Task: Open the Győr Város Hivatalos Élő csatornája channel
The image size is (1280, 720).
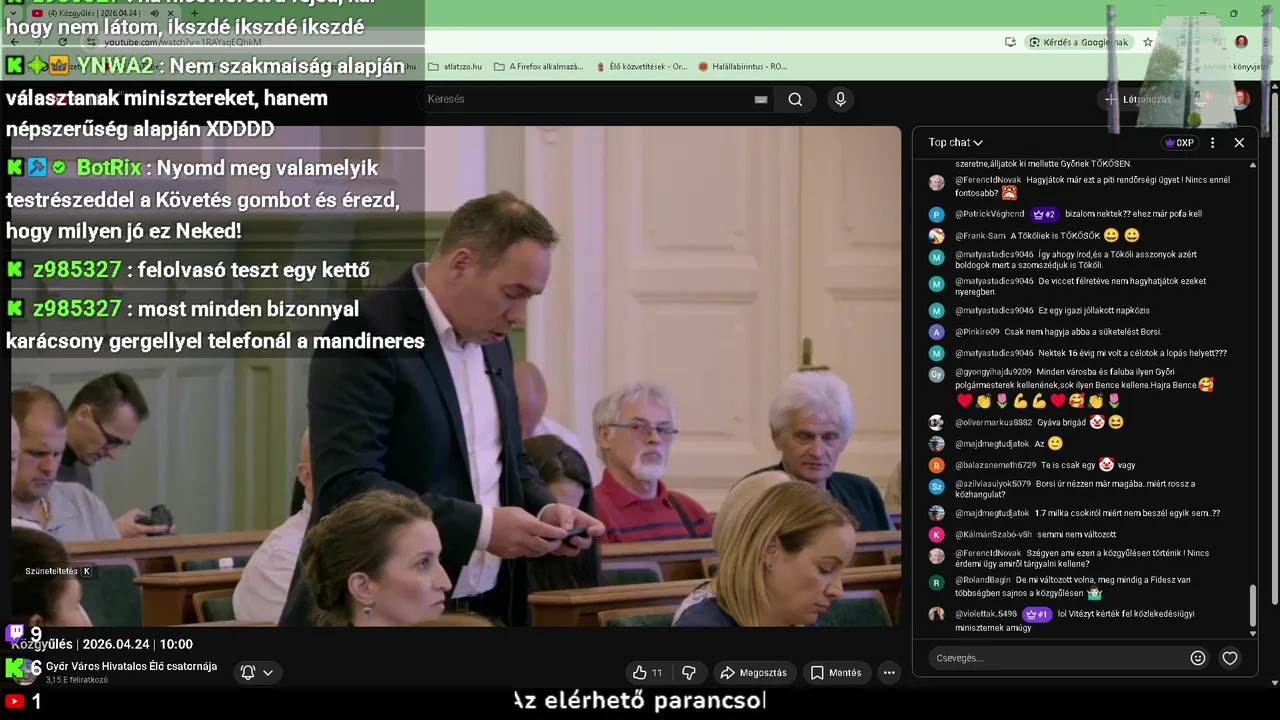Action: tap(131, 666)
